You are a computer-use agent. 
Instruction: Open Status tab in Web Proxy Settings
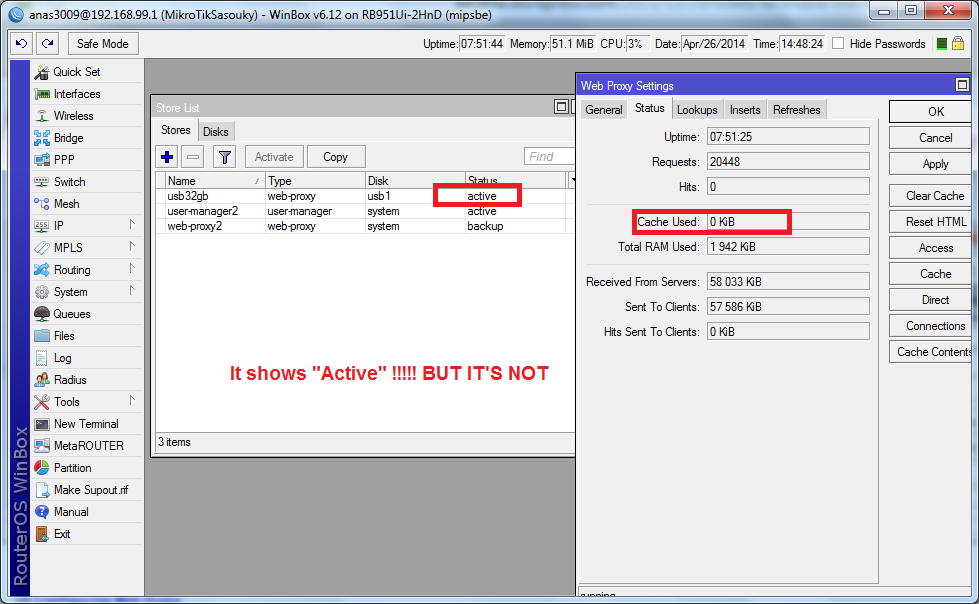coord(649,108)
